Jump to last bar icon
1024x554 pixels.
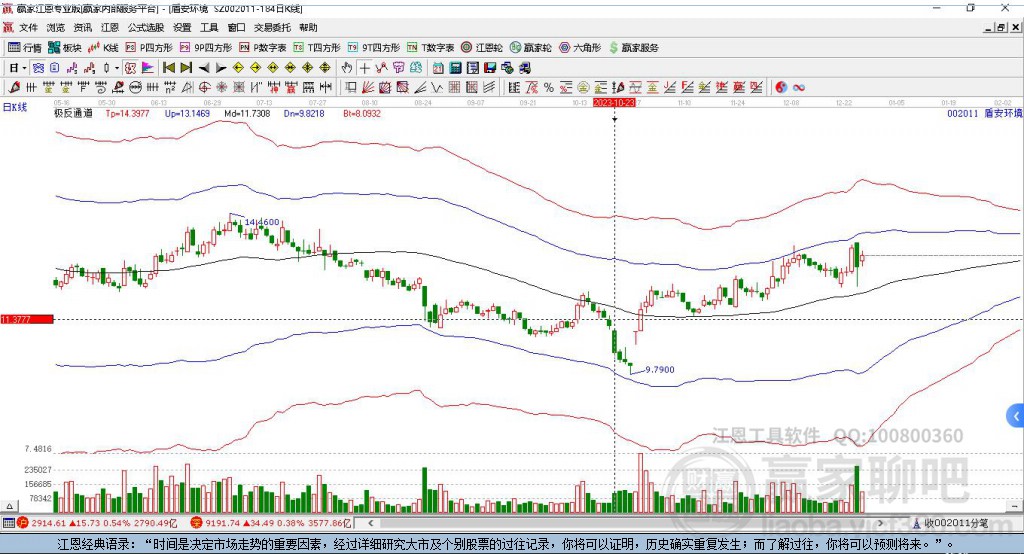click(186, 68)
